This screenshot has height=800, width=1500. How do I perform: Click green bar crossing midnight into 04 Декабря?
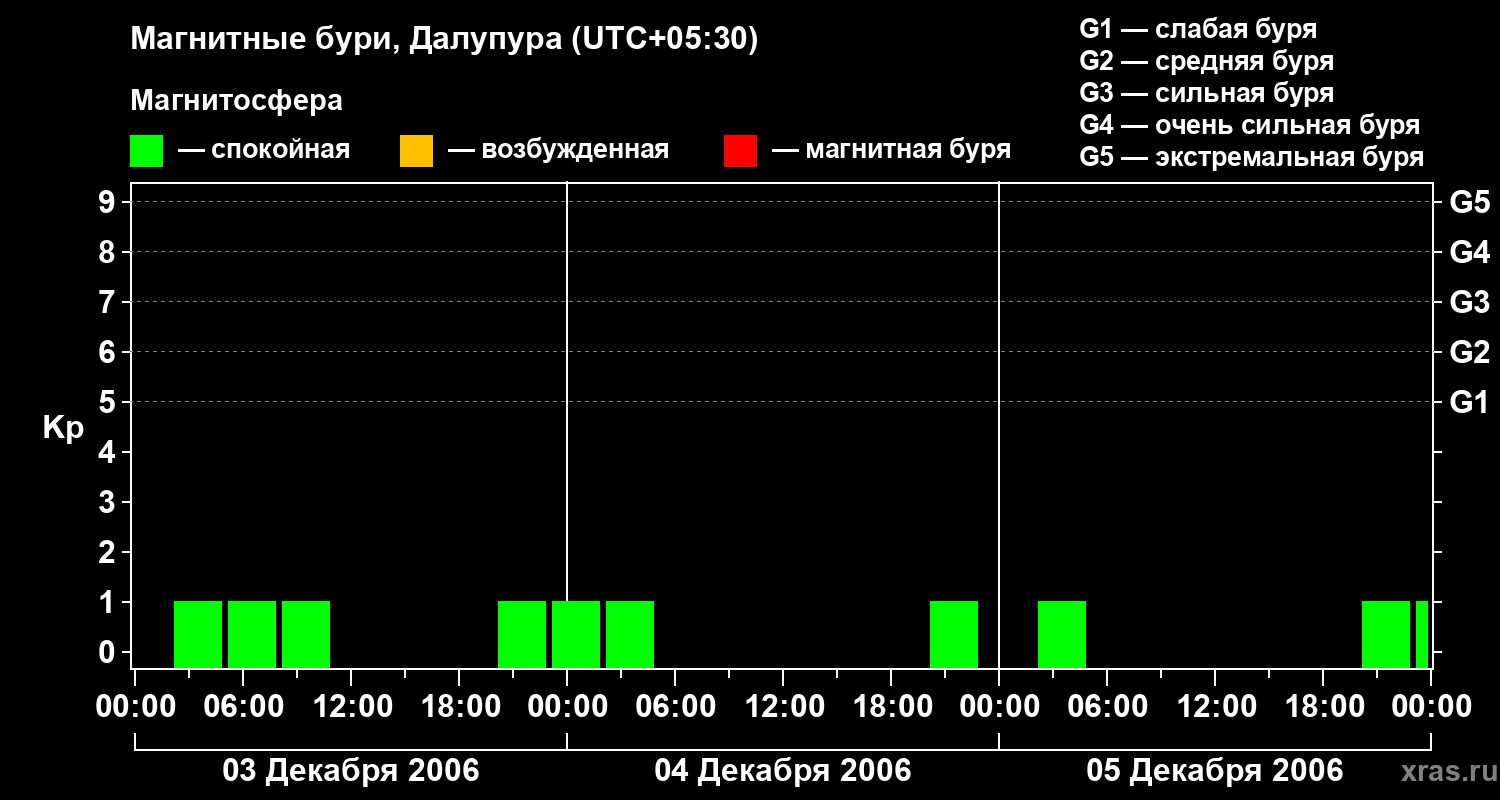pyautogui.click(x=576, y=634)
